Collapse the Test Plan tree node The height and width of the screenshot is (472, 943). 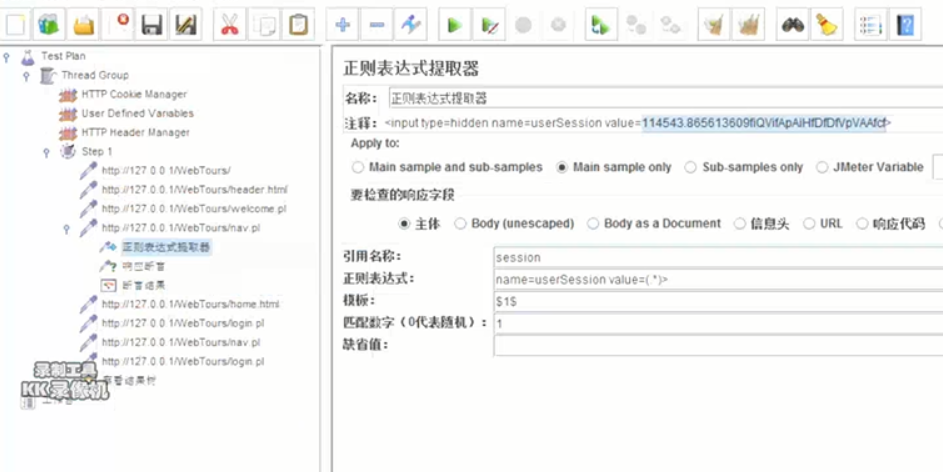click(7, 58)
